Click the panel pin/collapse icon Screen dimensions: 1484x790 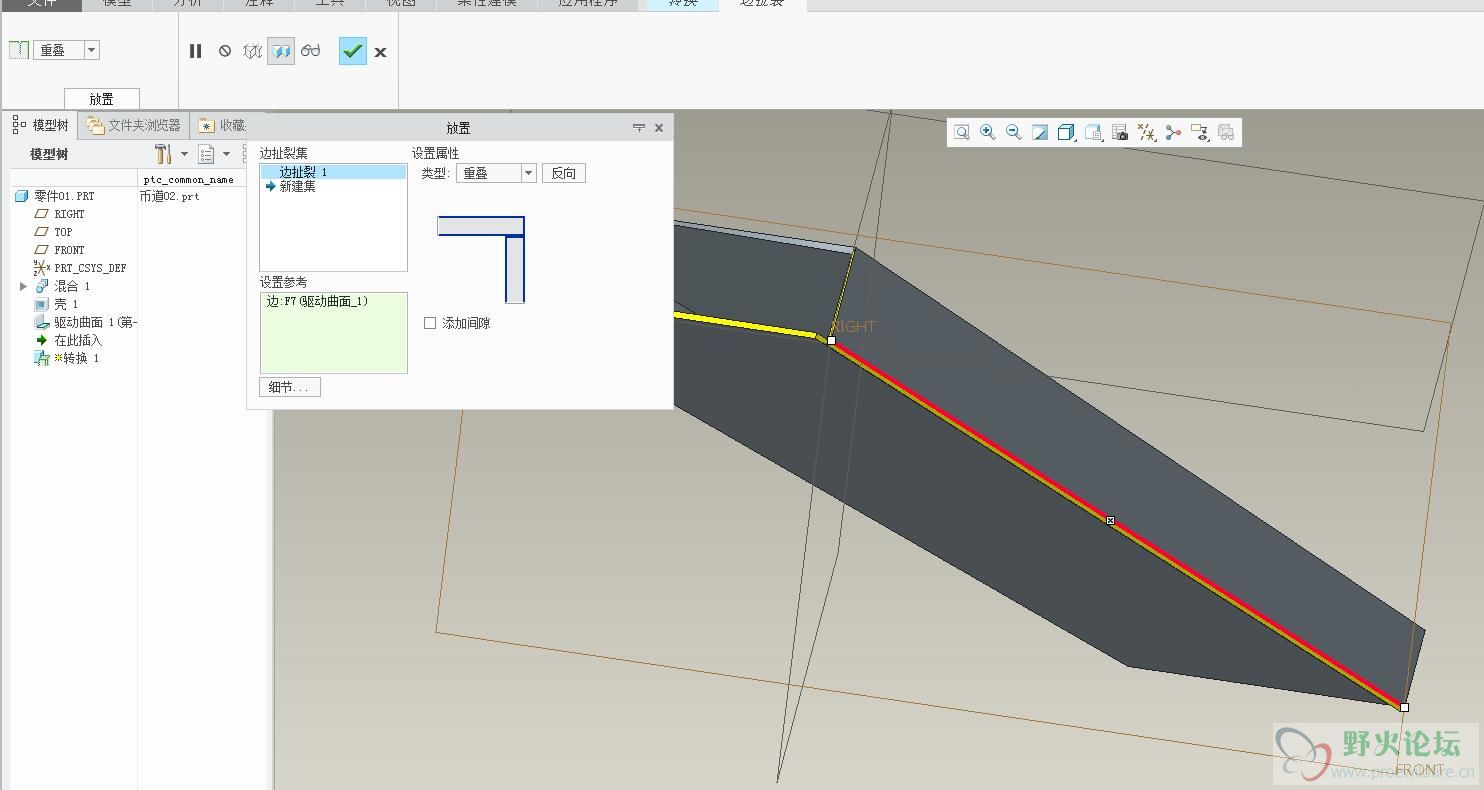pyautogui.click(x=639, y=128)
